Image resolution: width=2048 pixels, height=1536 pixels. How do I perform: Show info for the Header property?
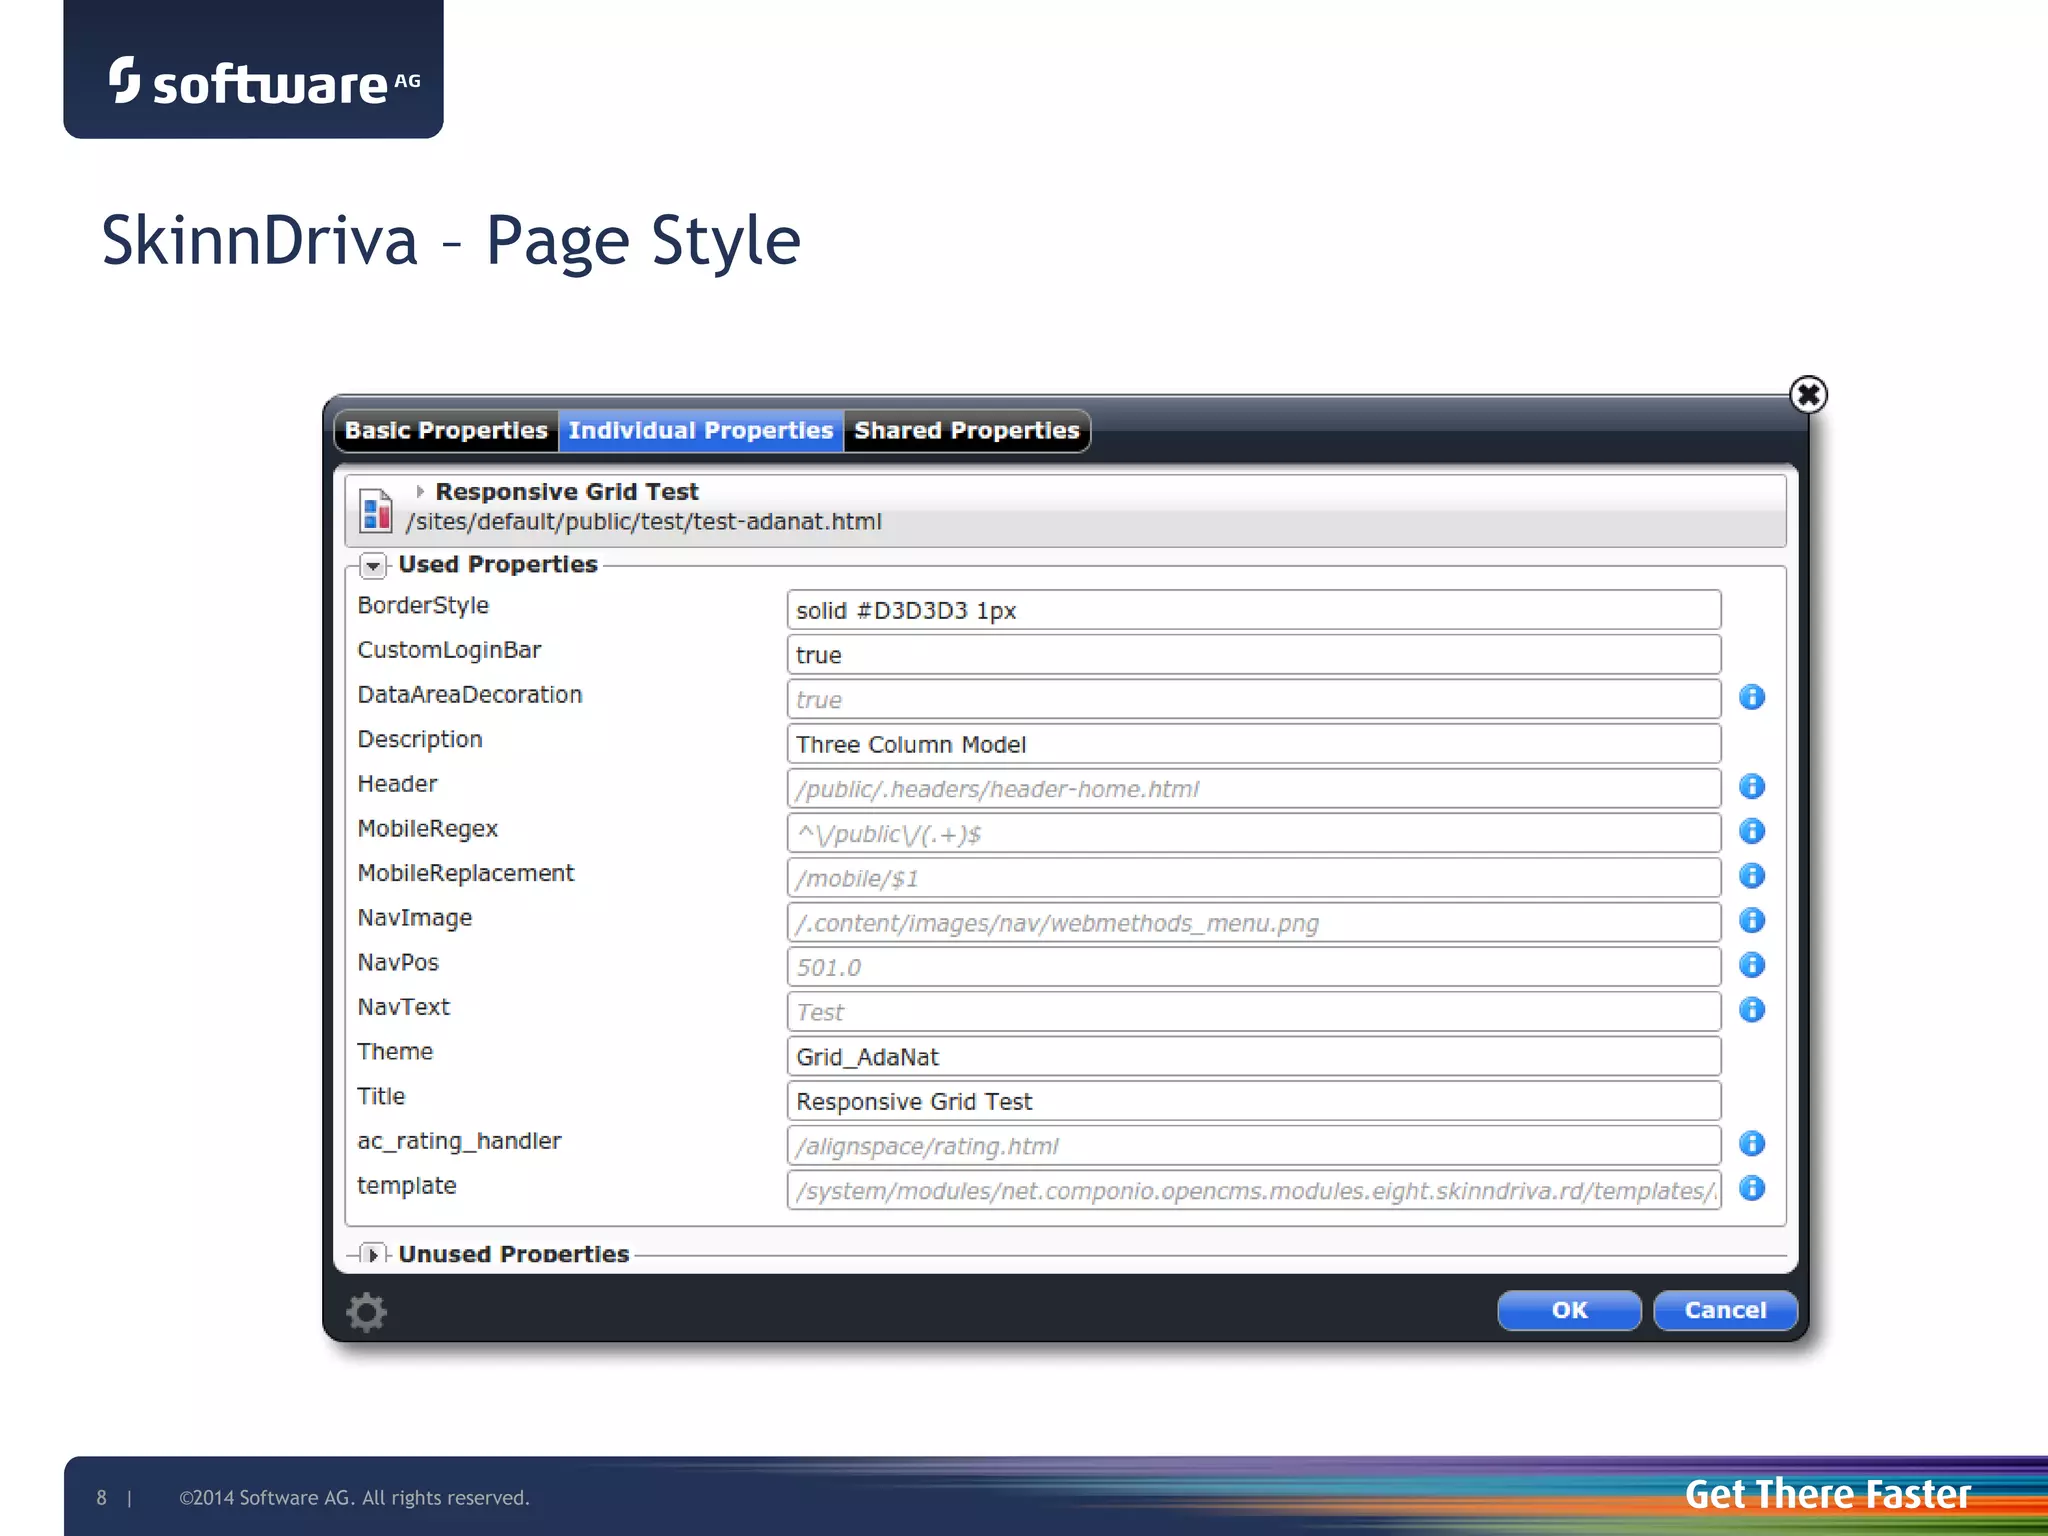coord(1751,786)
